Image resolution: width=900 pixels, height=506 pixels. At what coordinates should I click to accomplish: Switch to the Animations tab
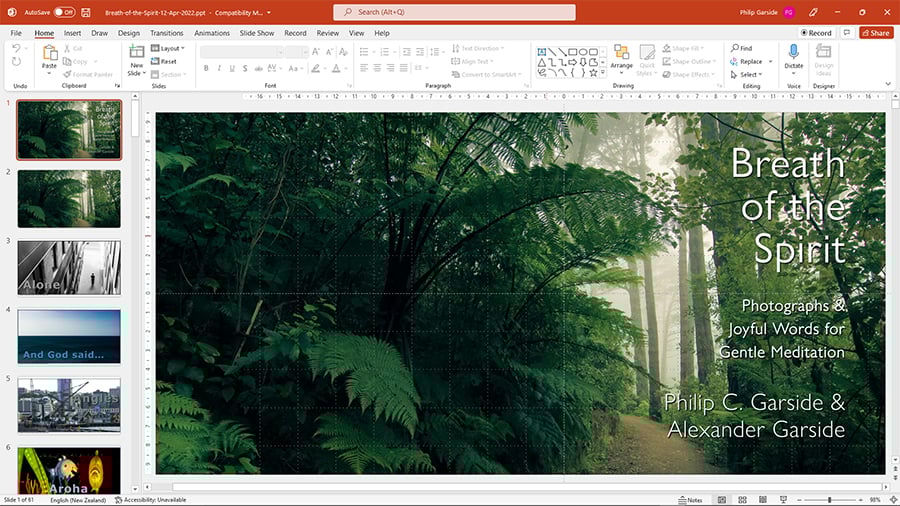pyautogui.click(x=212, y=33)
